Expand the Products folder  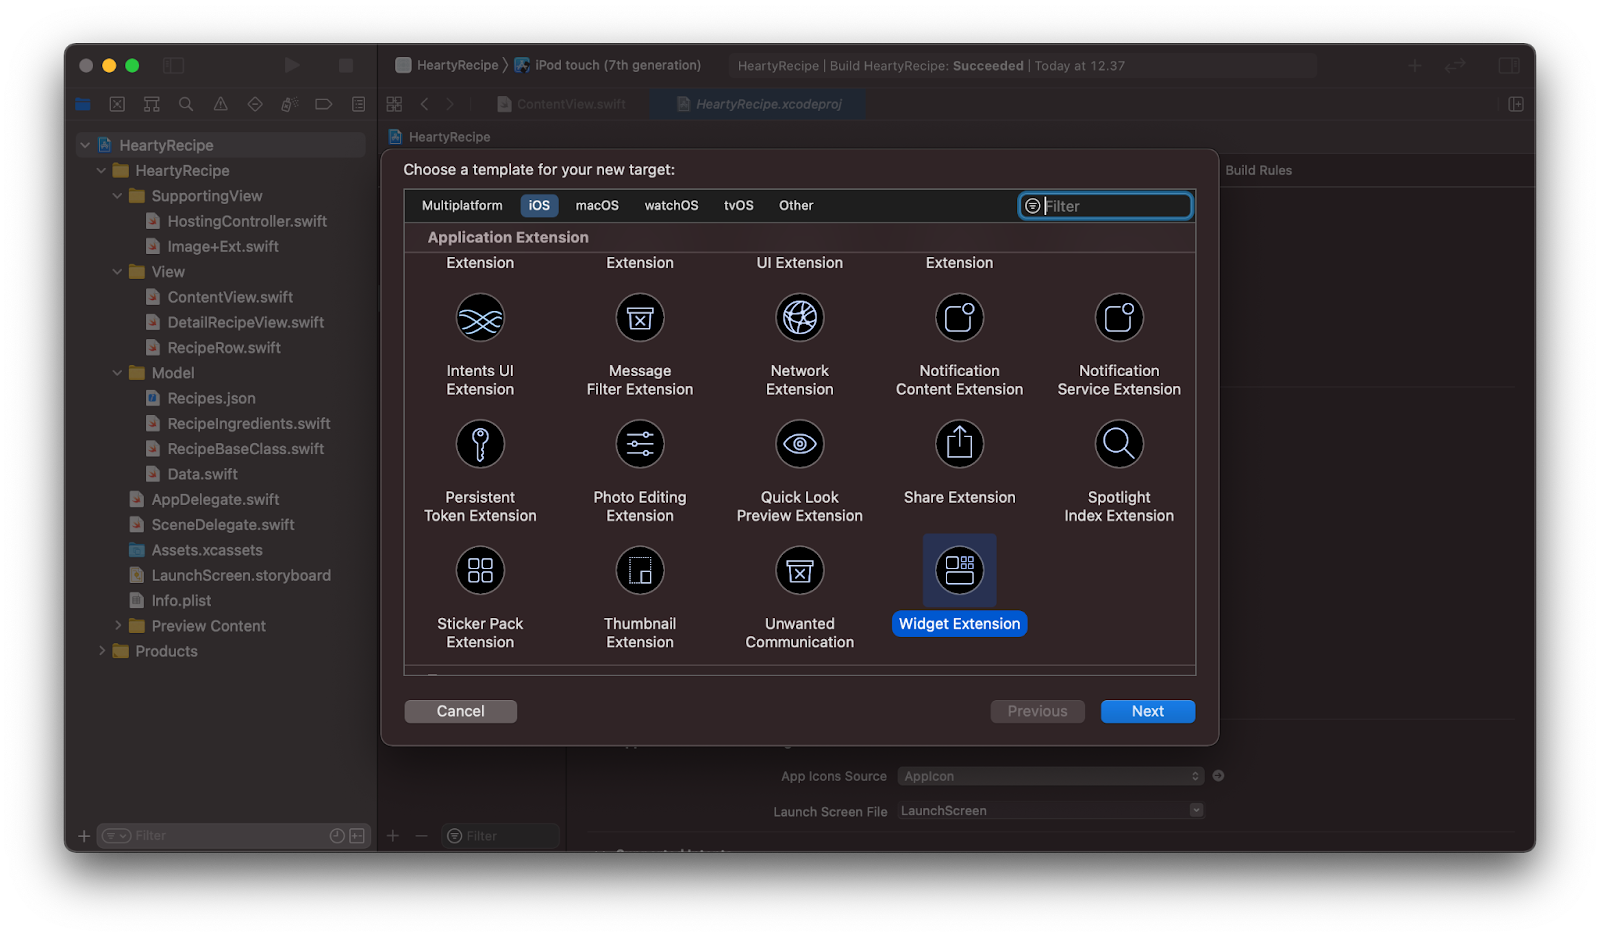tap(101, 651)
